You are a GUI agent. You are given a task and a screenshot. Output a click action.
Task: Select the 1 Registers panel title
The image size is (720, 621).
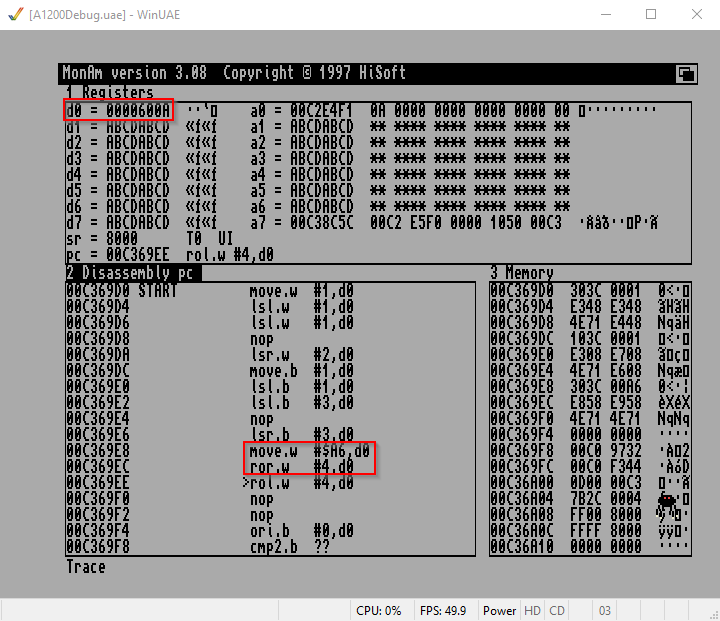coord(109,92)
